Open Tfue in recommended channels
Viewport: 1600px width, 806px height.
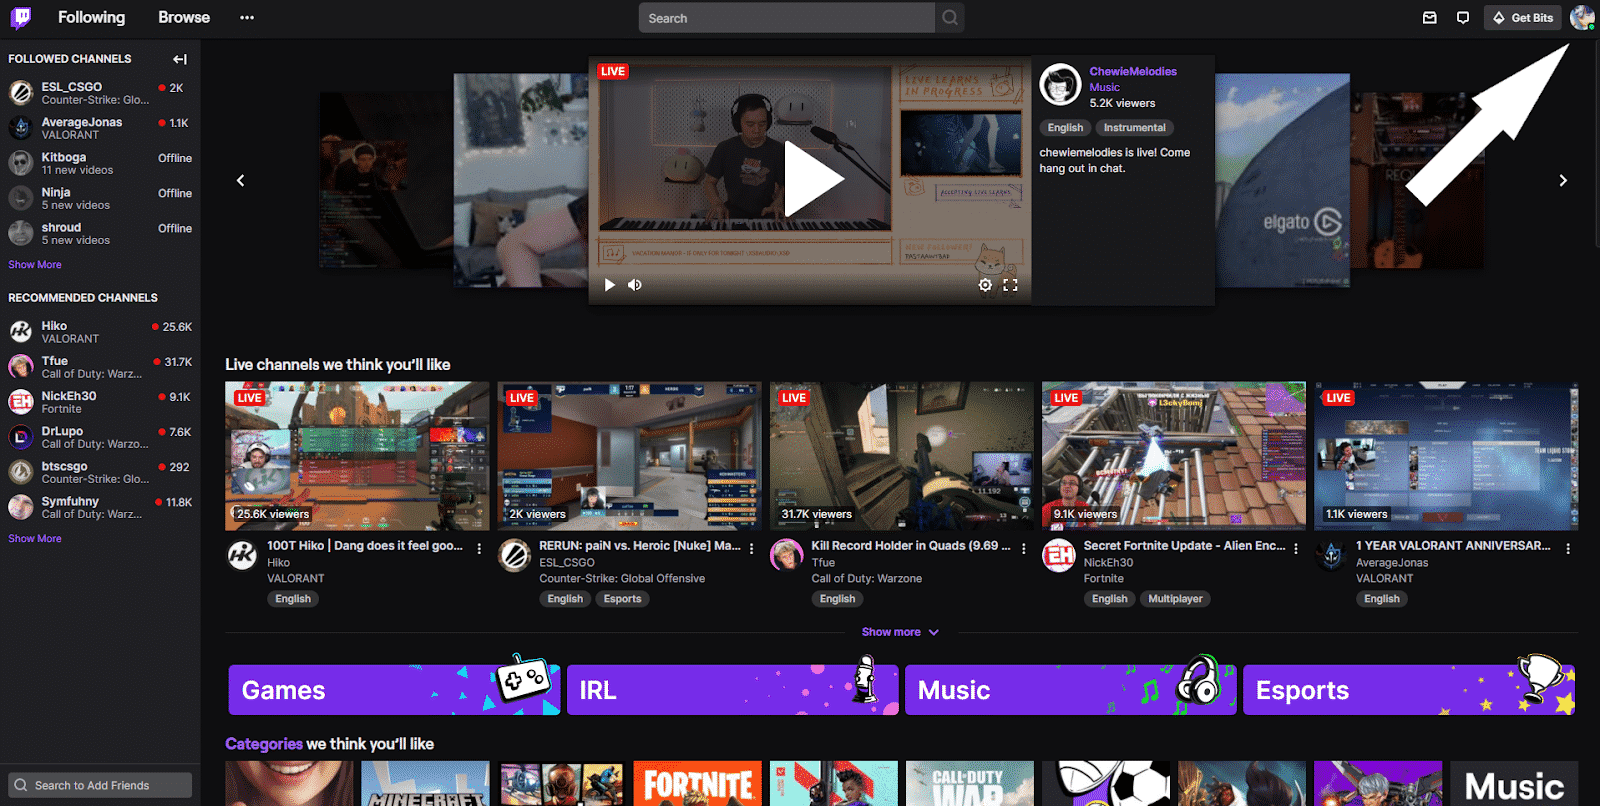[x=100, y=367]
